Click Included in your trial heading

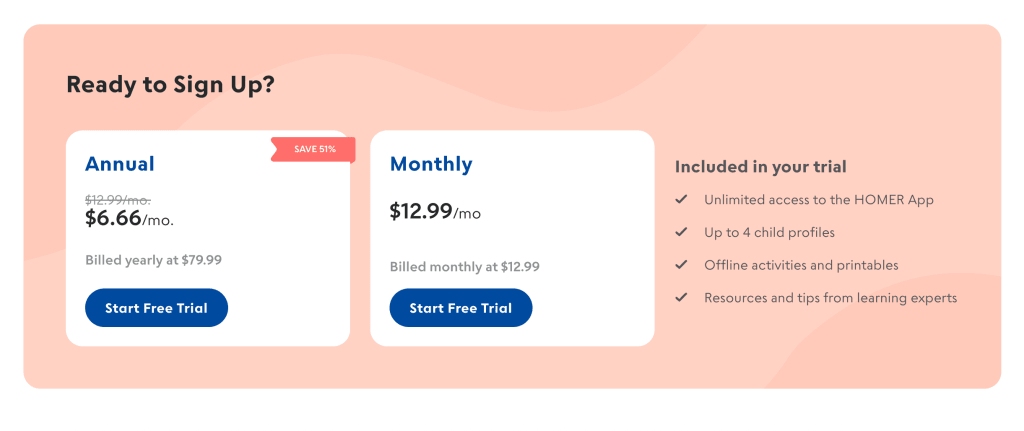pos(760,167)
